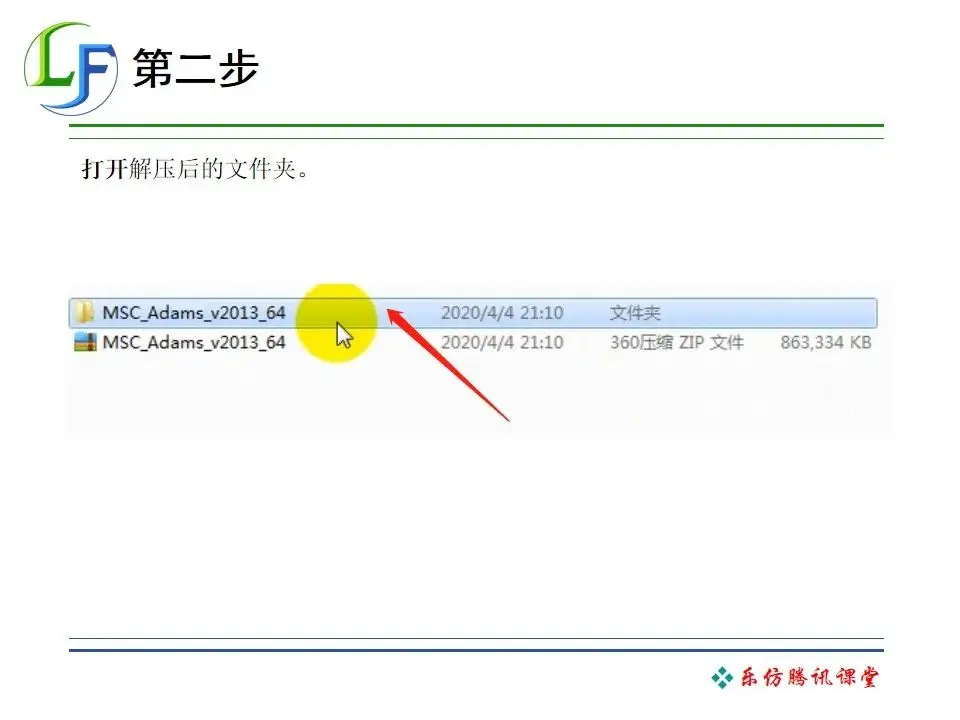Click the 文件夹 type label
960x720 pixels.
635,313
